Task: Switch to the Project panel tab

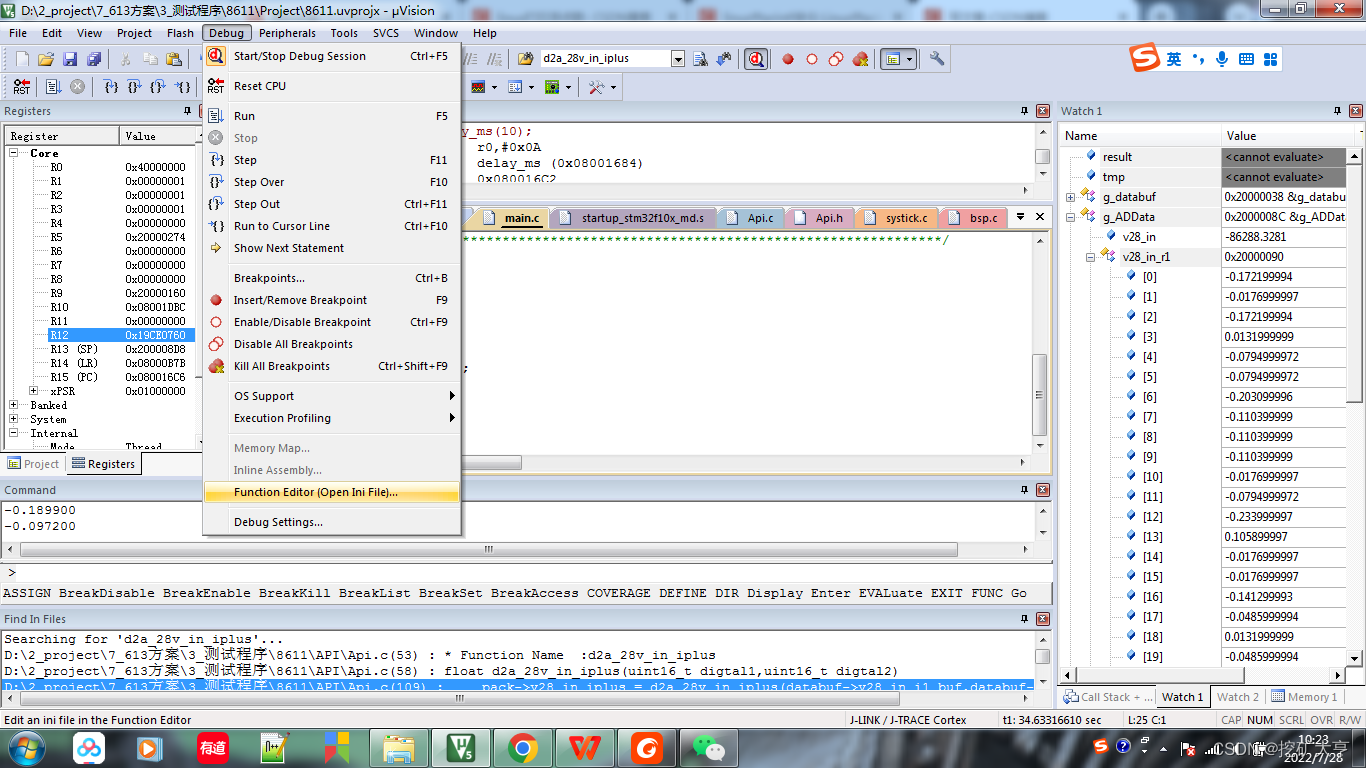Action: point(34,464)
